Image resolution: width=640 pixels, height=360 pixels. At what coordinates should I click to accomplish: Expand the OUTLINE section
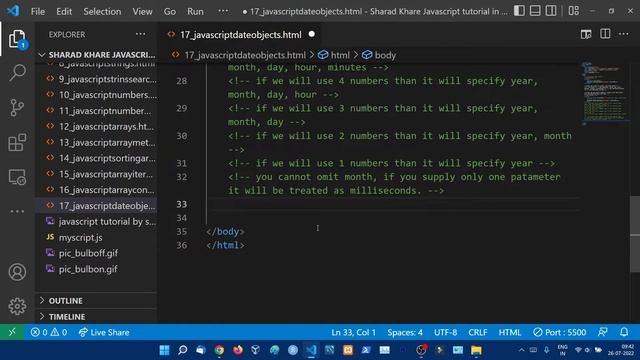pos(97,300)
